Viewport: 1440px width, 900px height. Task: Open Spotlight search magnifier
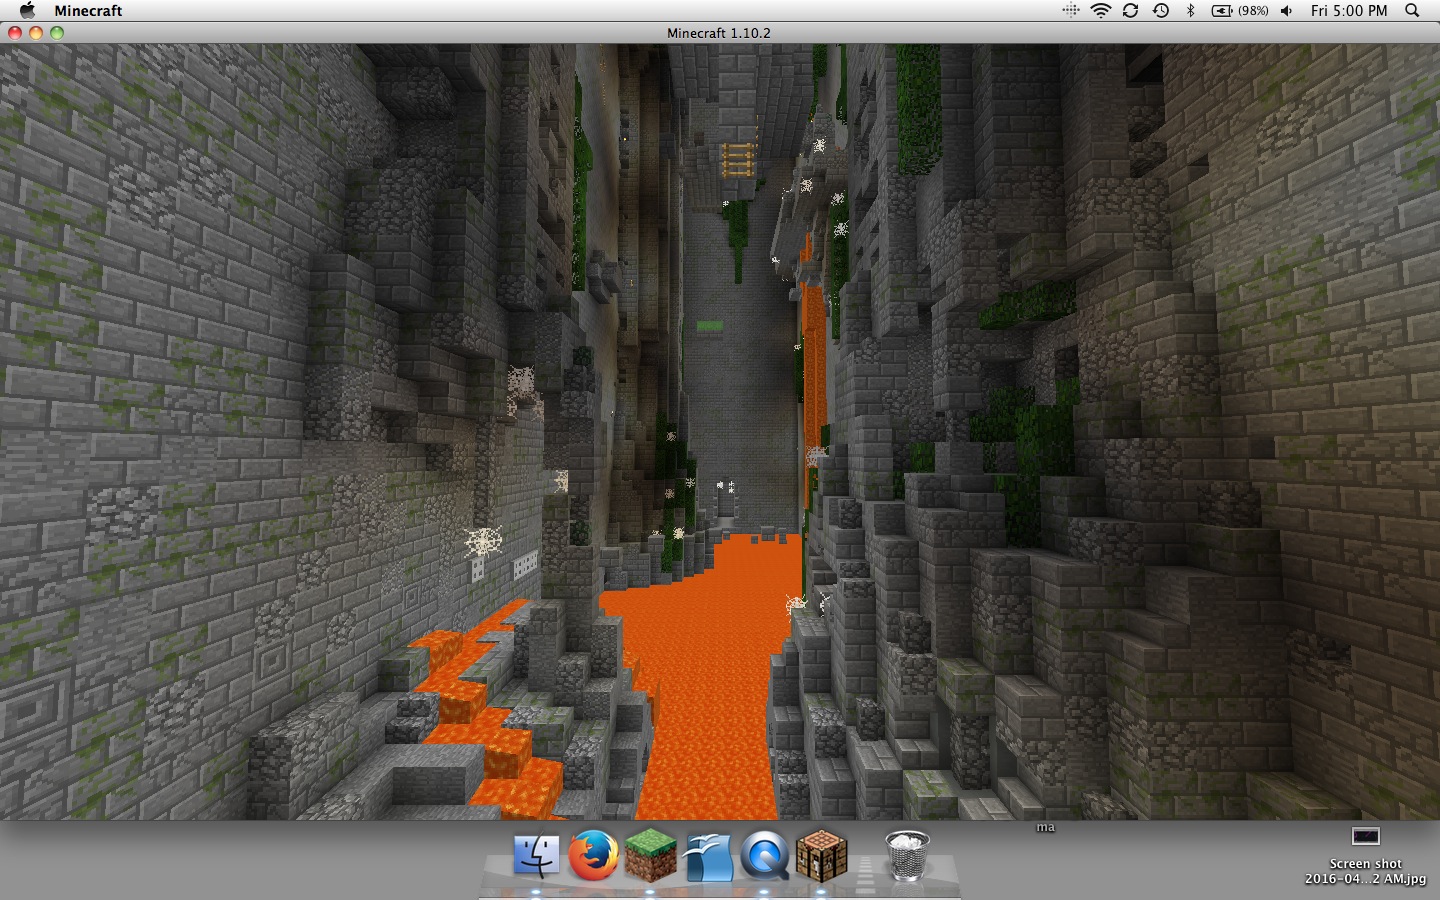[1412, 10]
